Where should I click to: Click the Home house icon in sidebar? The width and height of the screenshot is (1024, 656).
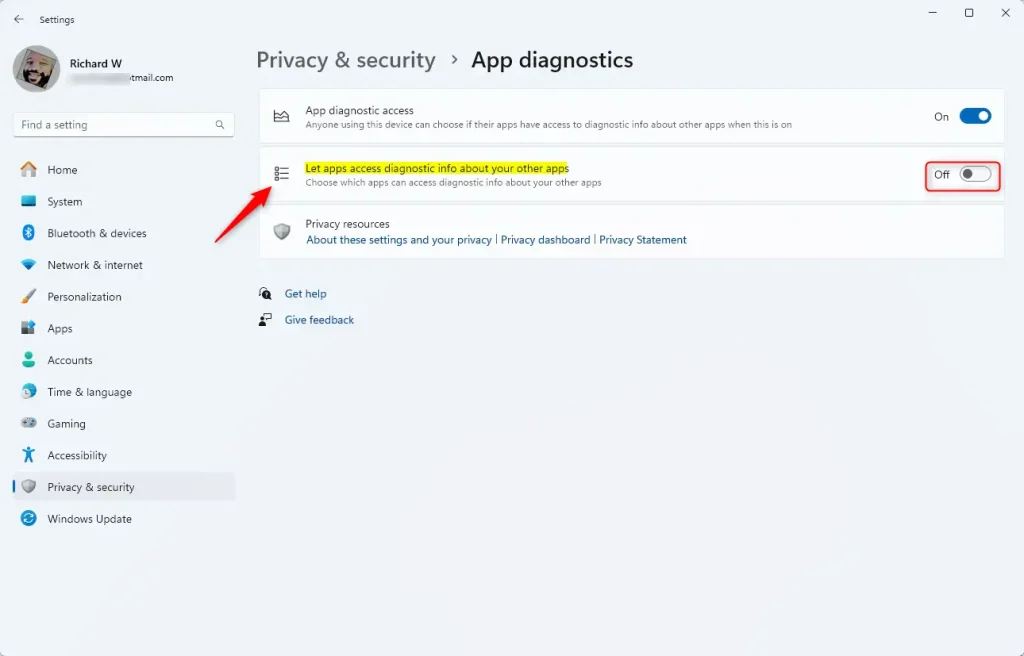pyautogui.click(x=29, y=170)
